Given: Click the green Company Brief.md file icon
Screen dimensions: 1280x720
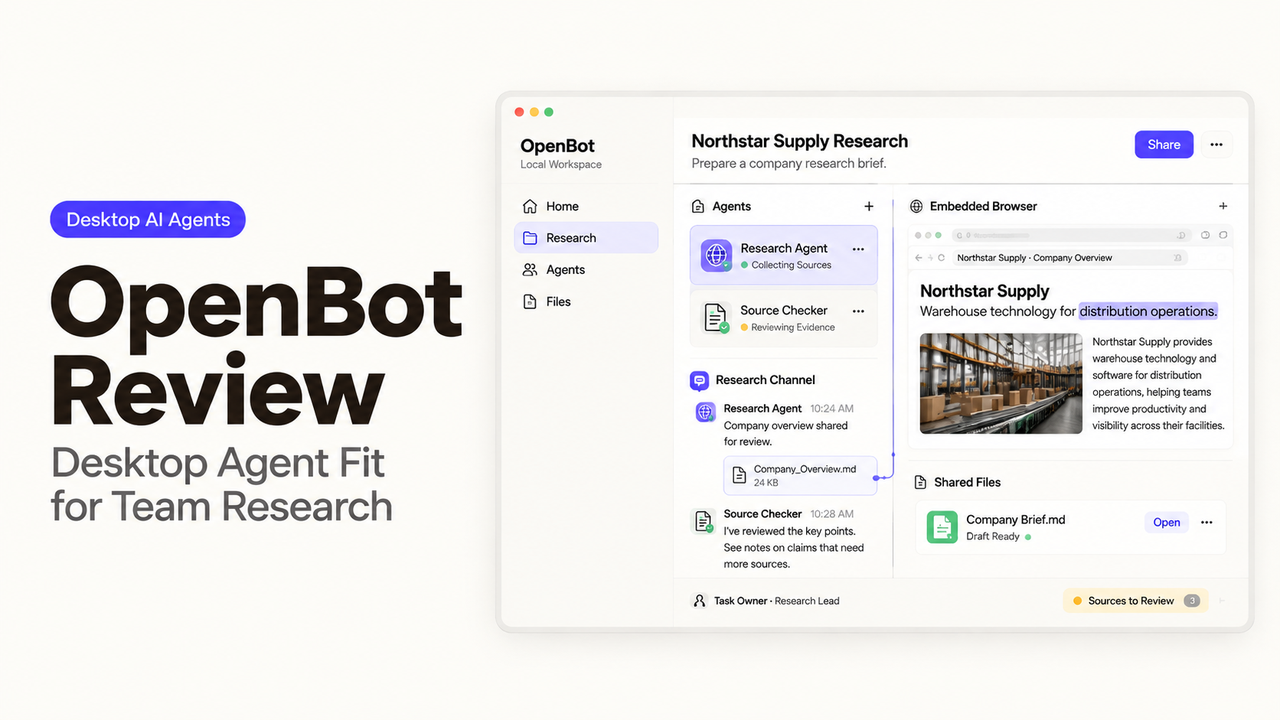Looking at the screenshot, I should click(942, 527).
